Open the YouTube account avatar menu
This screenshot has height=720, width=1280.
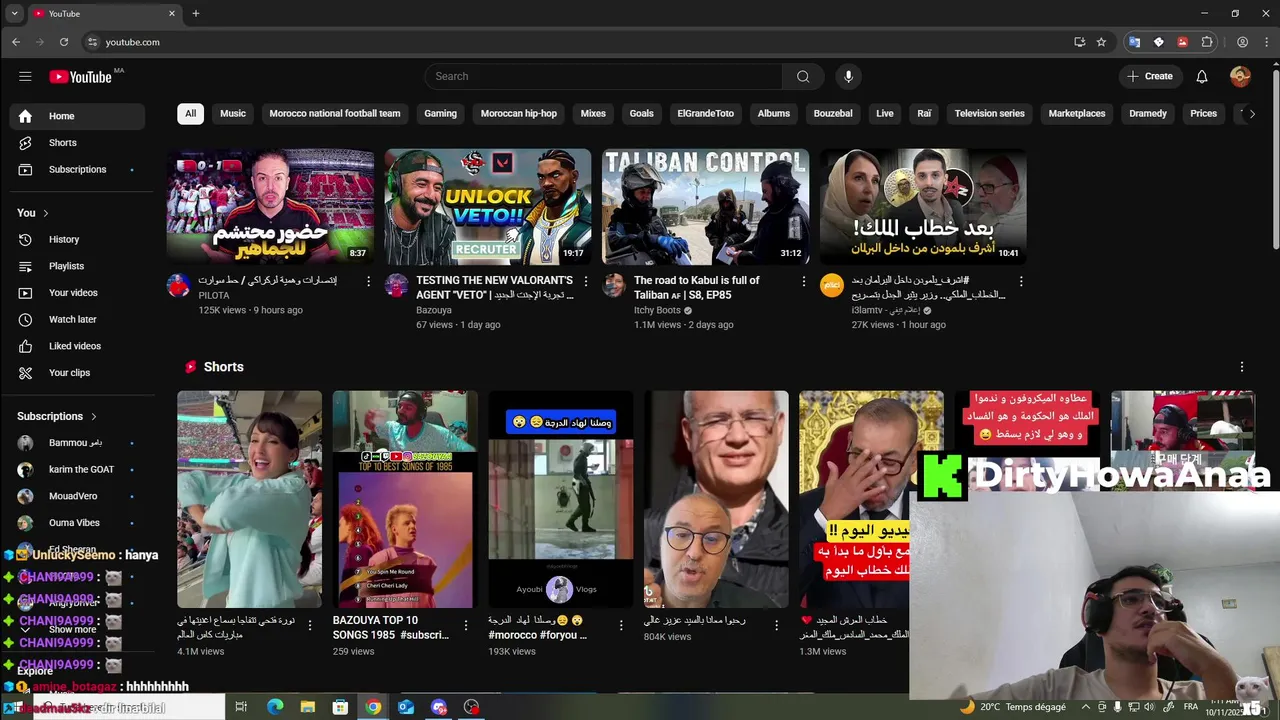[1240, 76]
